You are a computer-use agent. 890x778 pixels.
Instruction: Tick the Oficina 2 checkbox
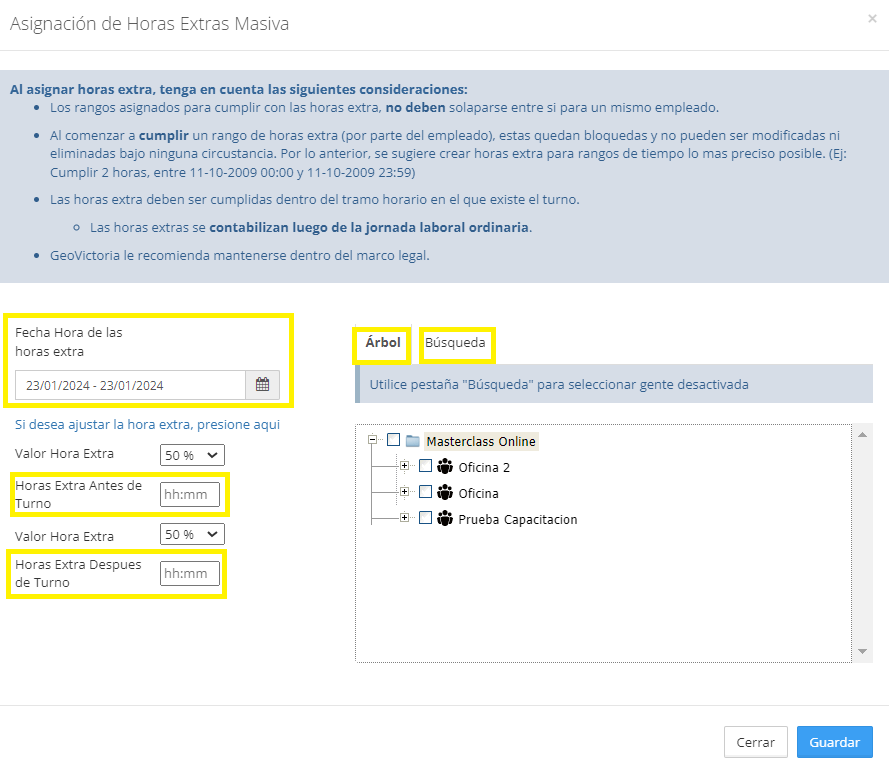pos(425,466)
